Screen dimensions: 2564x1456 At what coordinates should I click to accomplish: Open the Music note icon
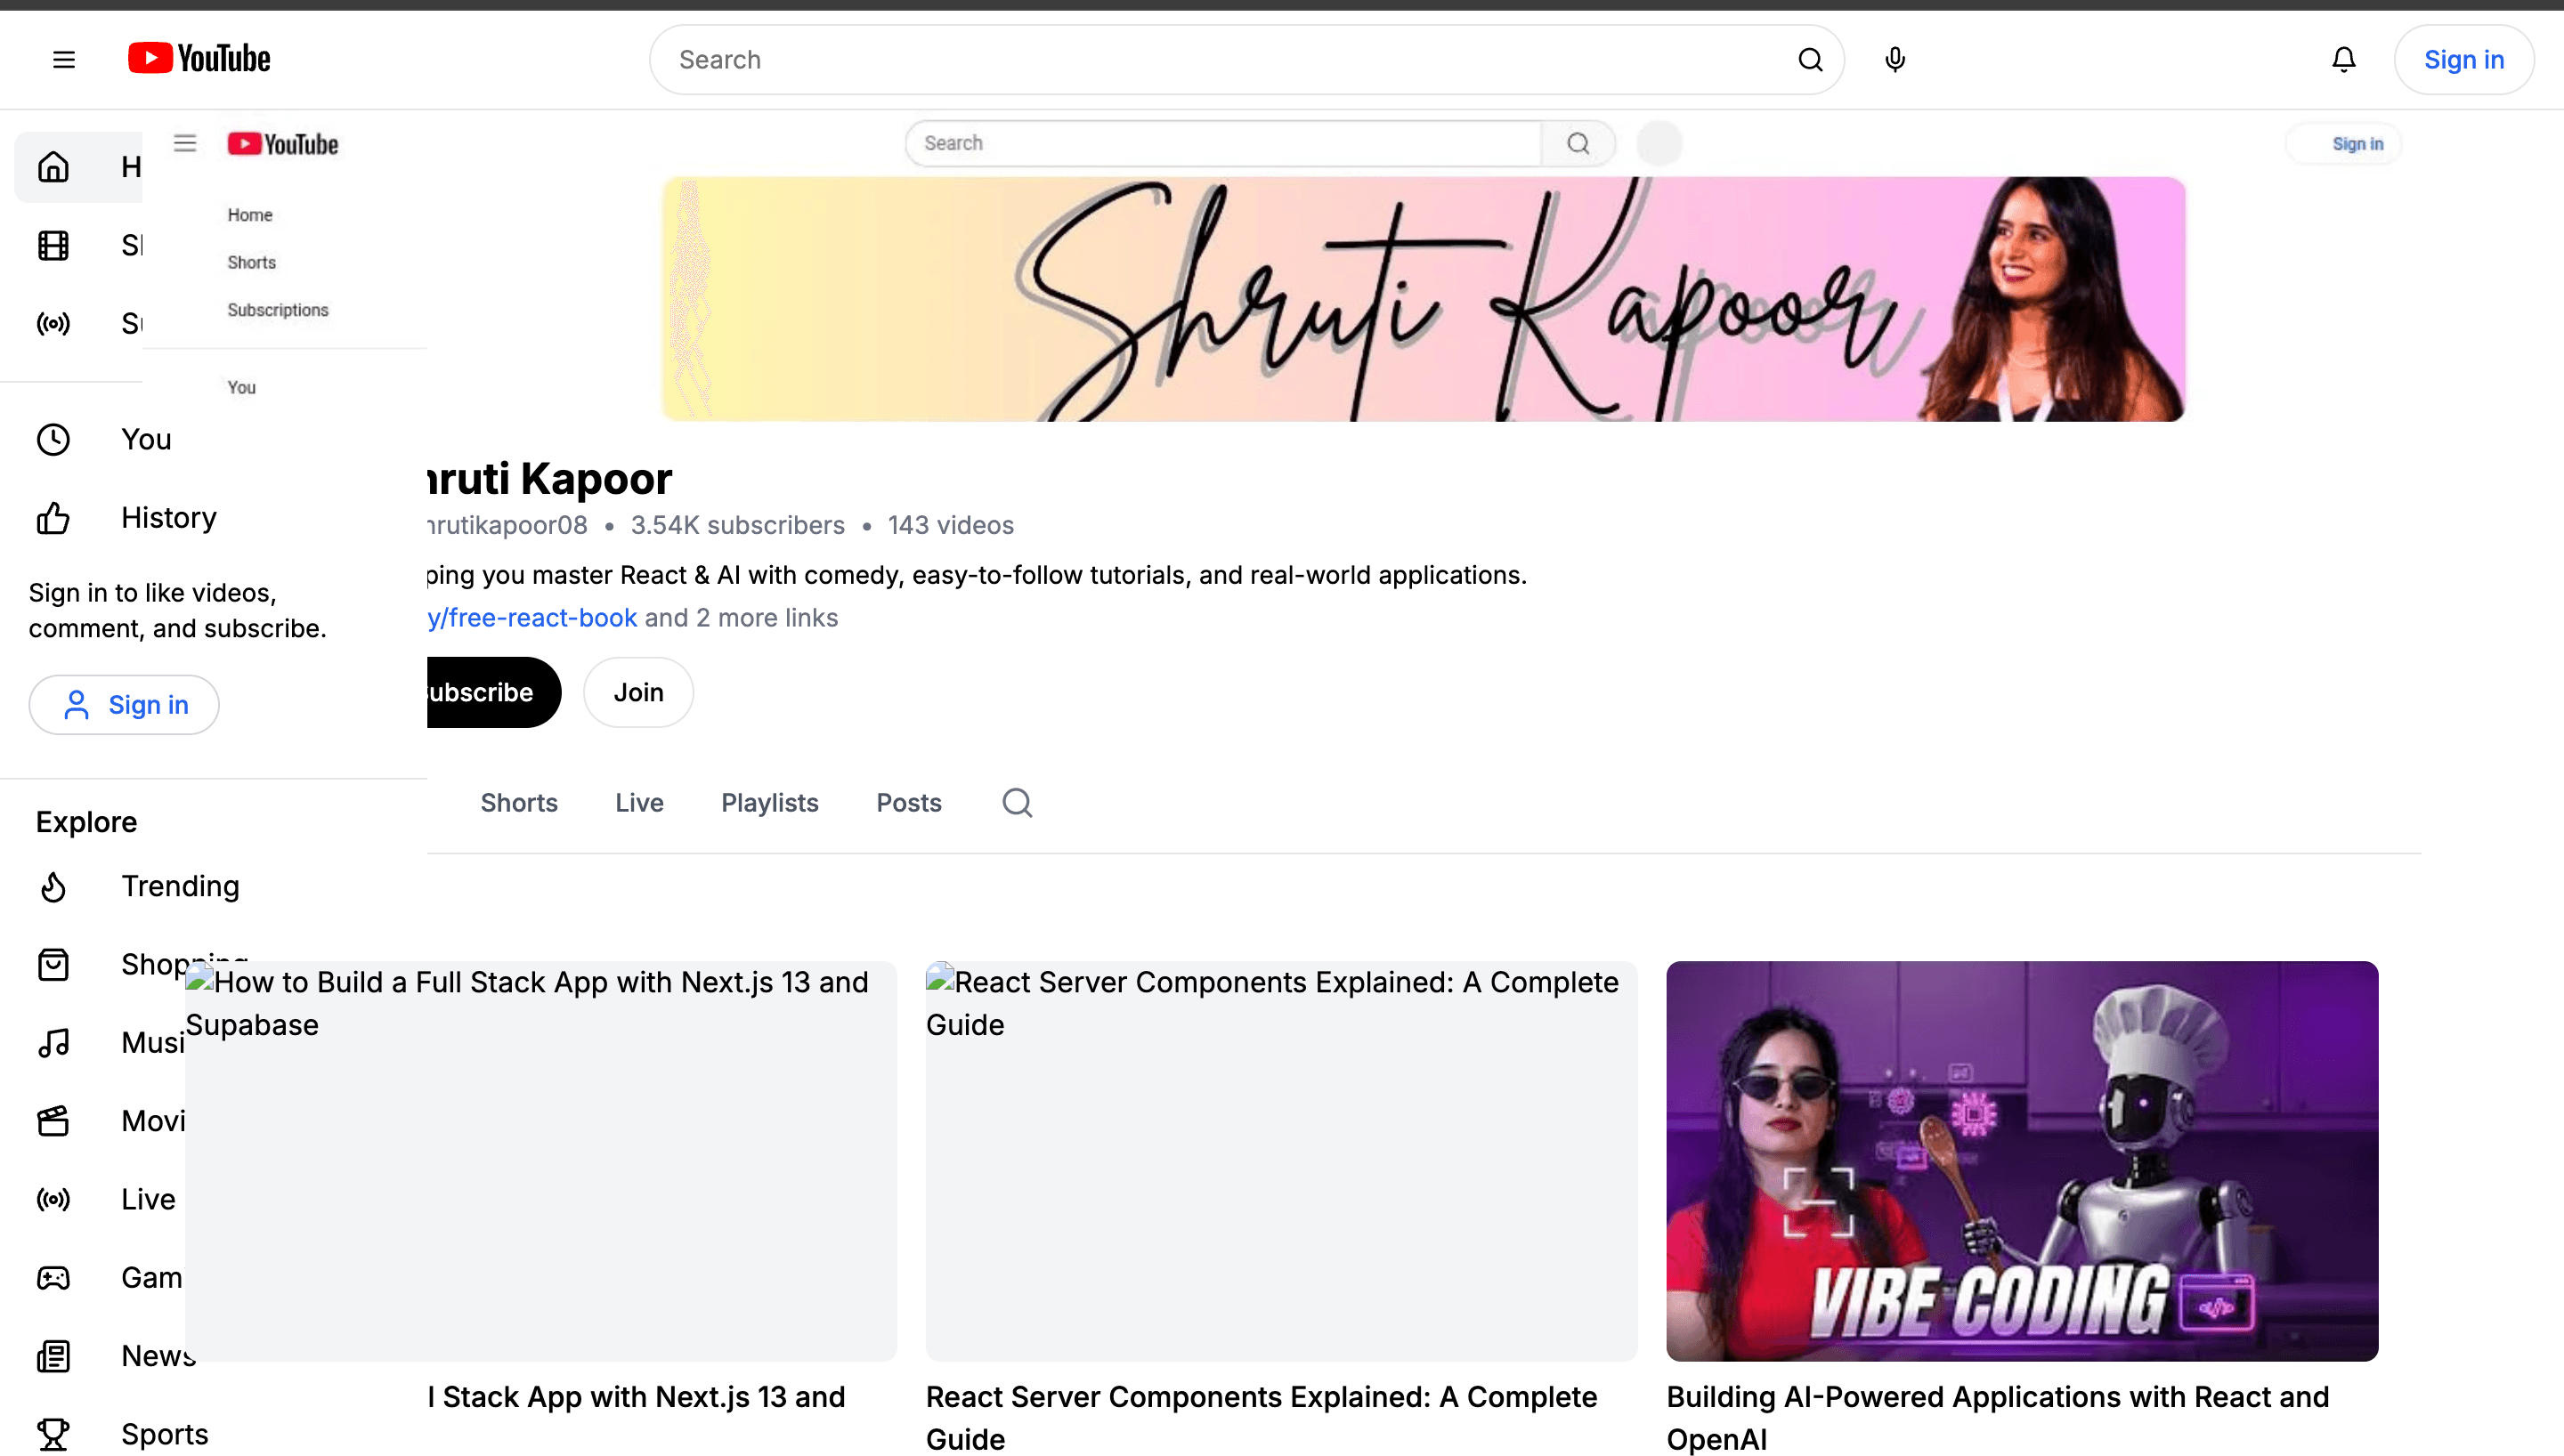pos(53,1042)
